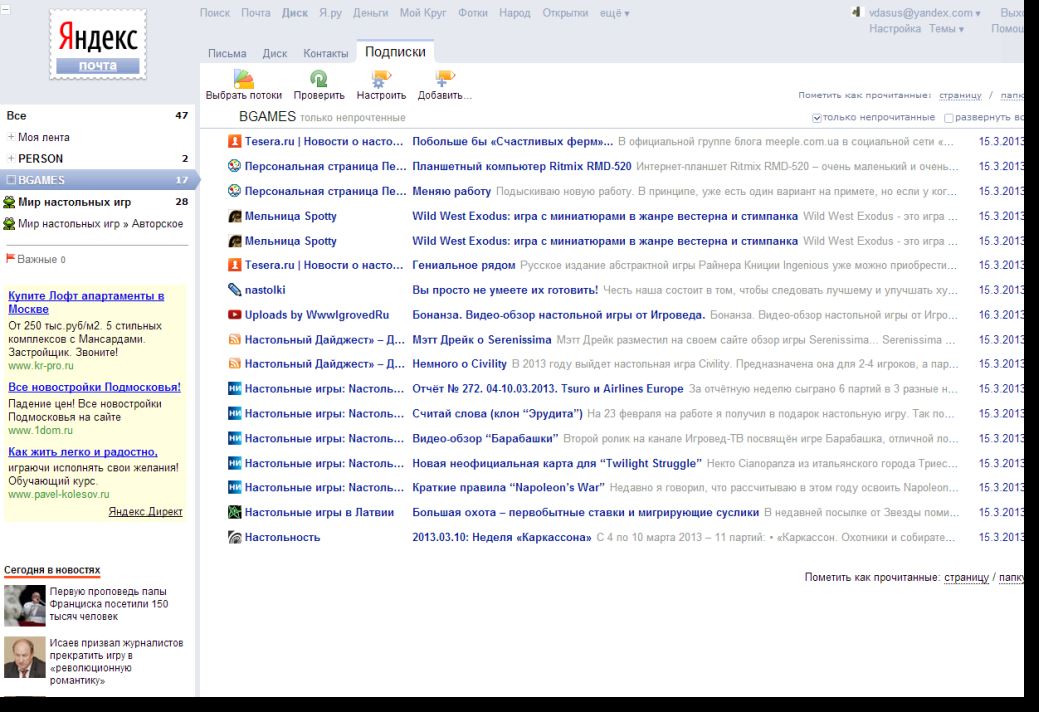Open feed settings via Настроить icon
Screen dimensions: 1039x712
pos(380,79)
